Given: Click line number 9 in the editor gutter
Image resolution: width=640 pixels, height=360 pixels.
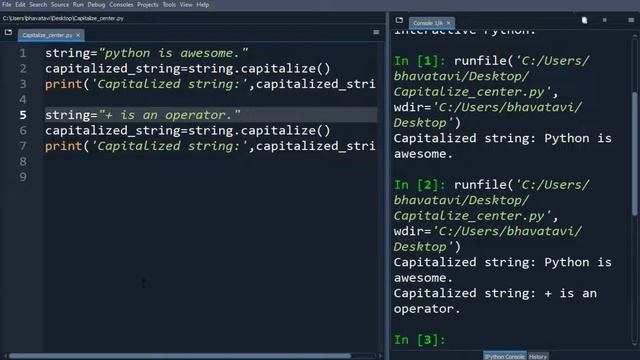Looking at the screenshot, I should (23, 177).
